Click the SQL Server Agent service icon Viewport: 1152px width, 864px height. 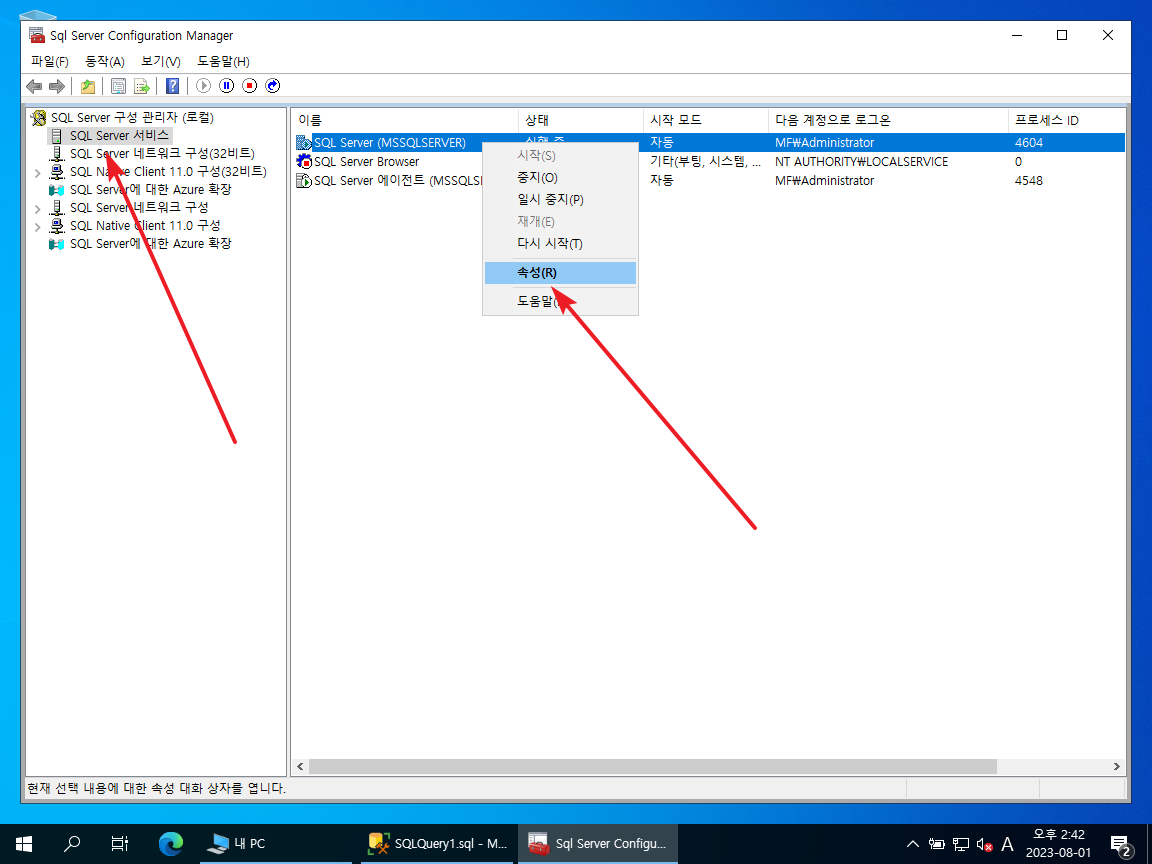[x=303, y=181]
